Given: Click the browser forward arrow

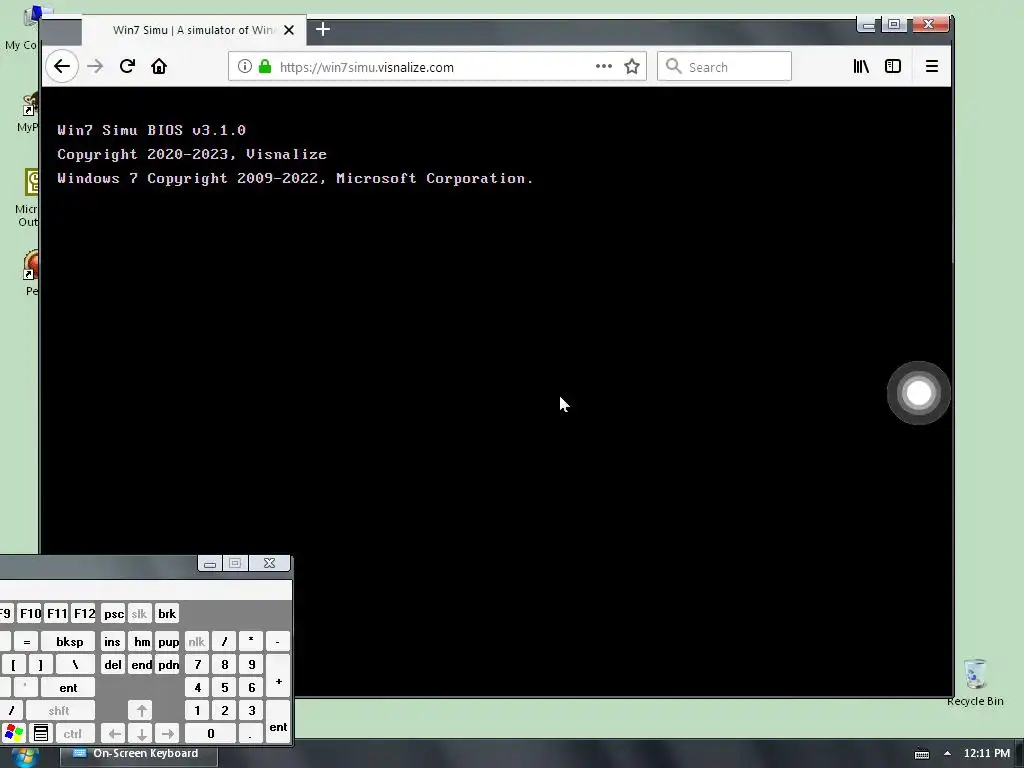Looking at the screenshot, I should point(95,66).
